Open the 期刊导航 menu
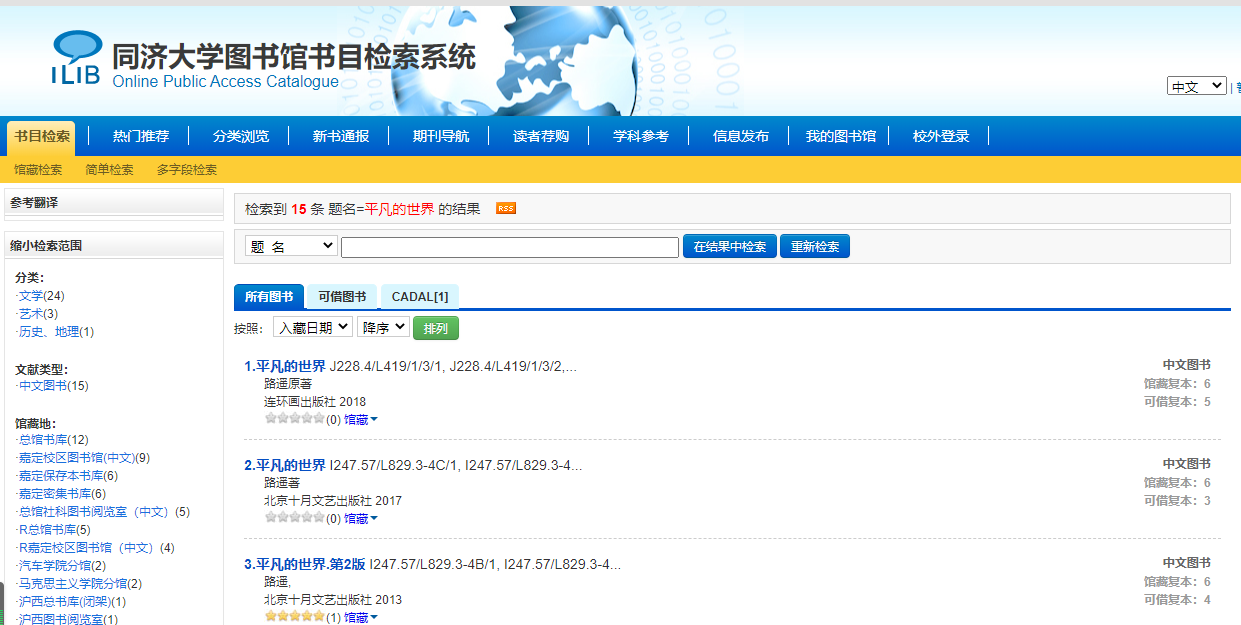The image size is (1241, 625). point(441,137)
